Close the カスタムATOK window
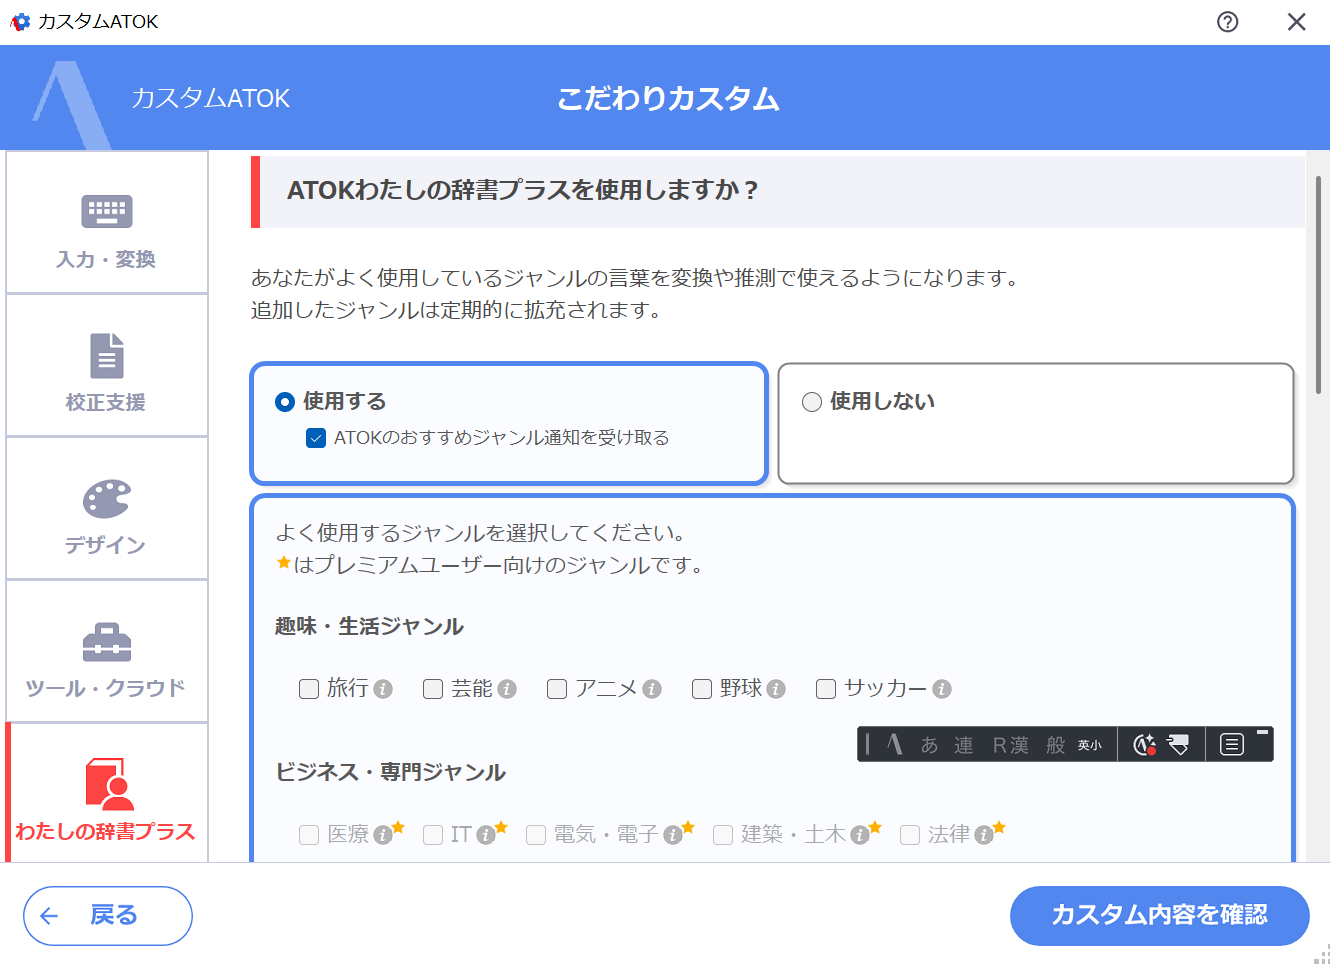Image resolution: width=1330 pixels, height=967 pixels. coord(1296,22)
